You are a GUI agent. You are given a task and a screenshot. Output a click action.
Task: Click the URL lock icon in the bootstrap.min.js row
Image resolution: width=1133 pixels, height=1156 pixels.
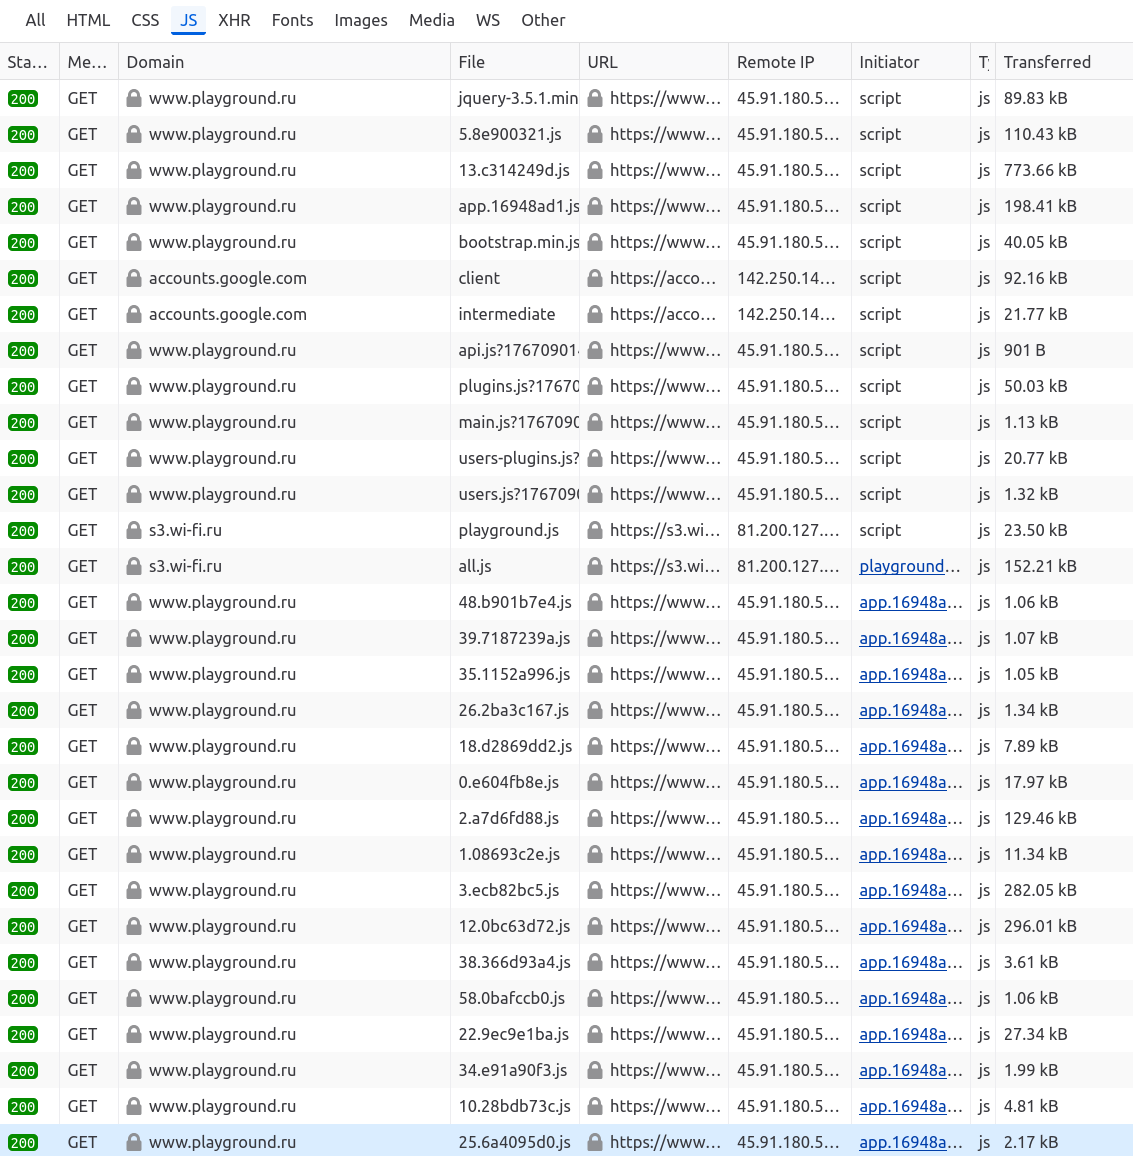coord(595,242)
